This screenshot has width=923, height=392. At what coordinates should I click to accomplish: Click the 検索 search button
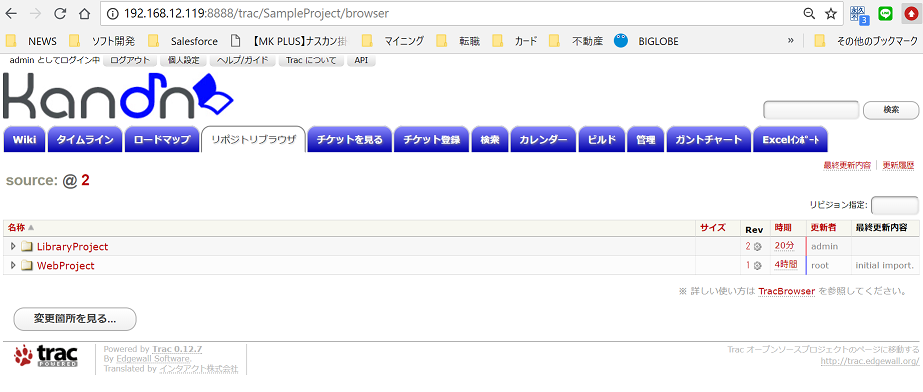pos(891,109)
